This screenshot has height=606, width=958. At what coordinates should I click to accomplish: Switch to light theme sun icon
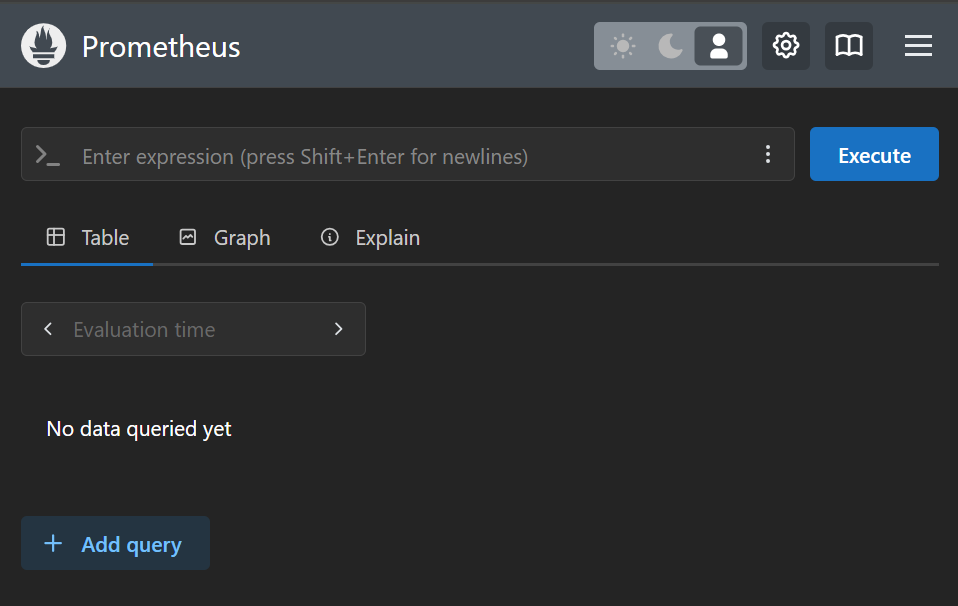tap(623, 46)
